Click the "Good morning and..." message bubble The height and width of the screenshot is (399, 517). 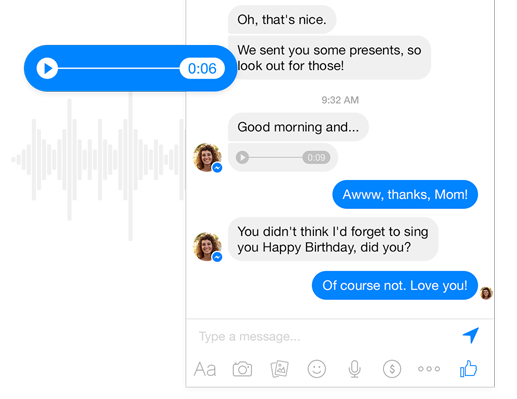298,127
